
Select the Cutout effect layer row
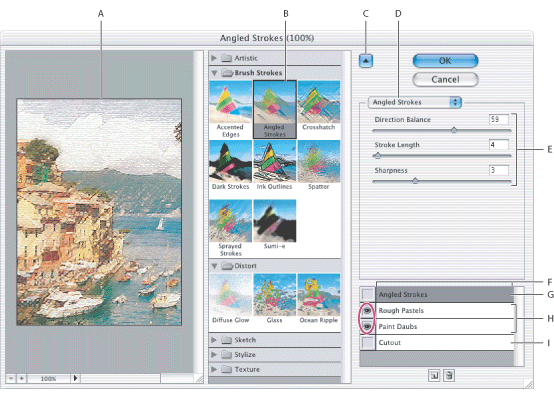444,342
